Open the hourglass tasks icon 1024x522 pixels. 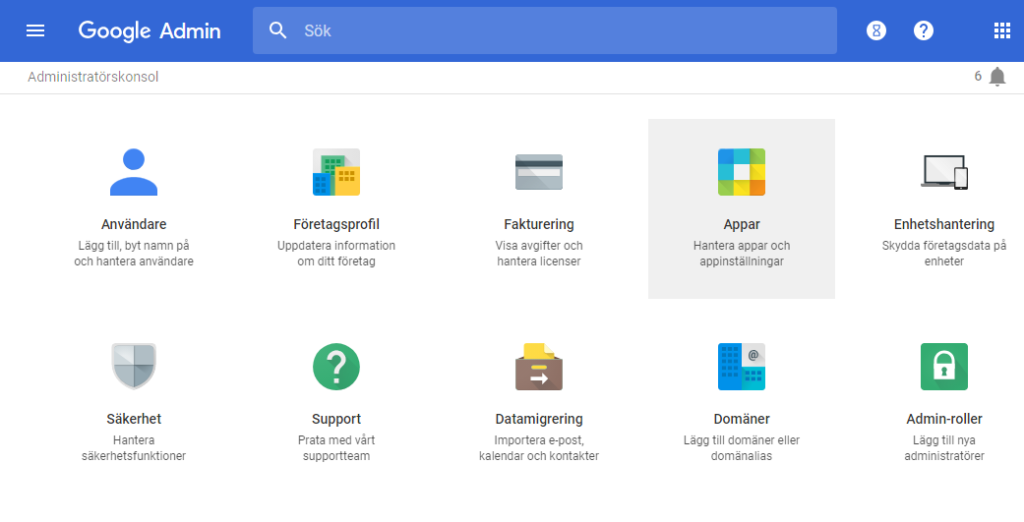(876, 31)
